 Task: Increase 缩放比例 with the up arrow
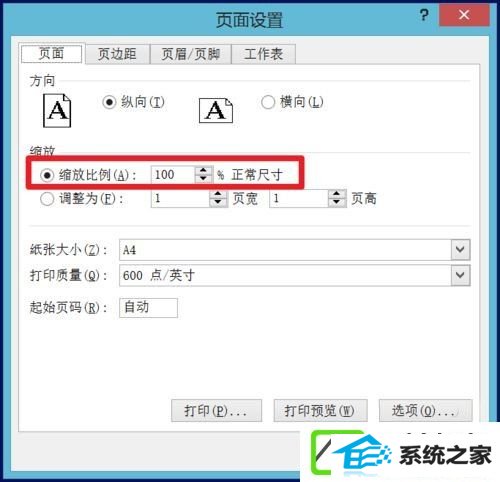click(203, 170)
